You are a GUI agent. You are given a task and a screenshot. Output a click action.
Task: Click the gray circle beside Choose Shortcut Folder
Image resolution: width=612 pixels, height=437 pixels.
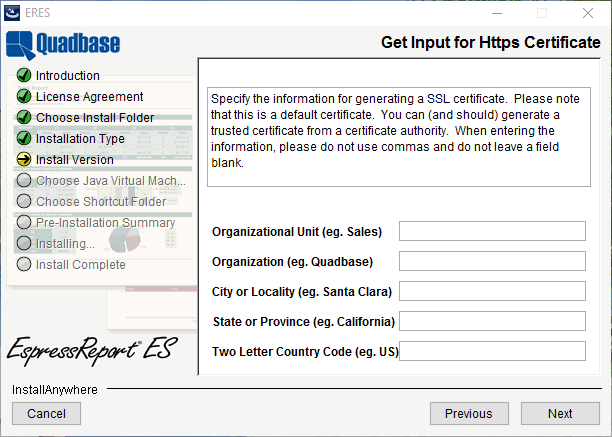pyautogui.click(x=24, y=201)
